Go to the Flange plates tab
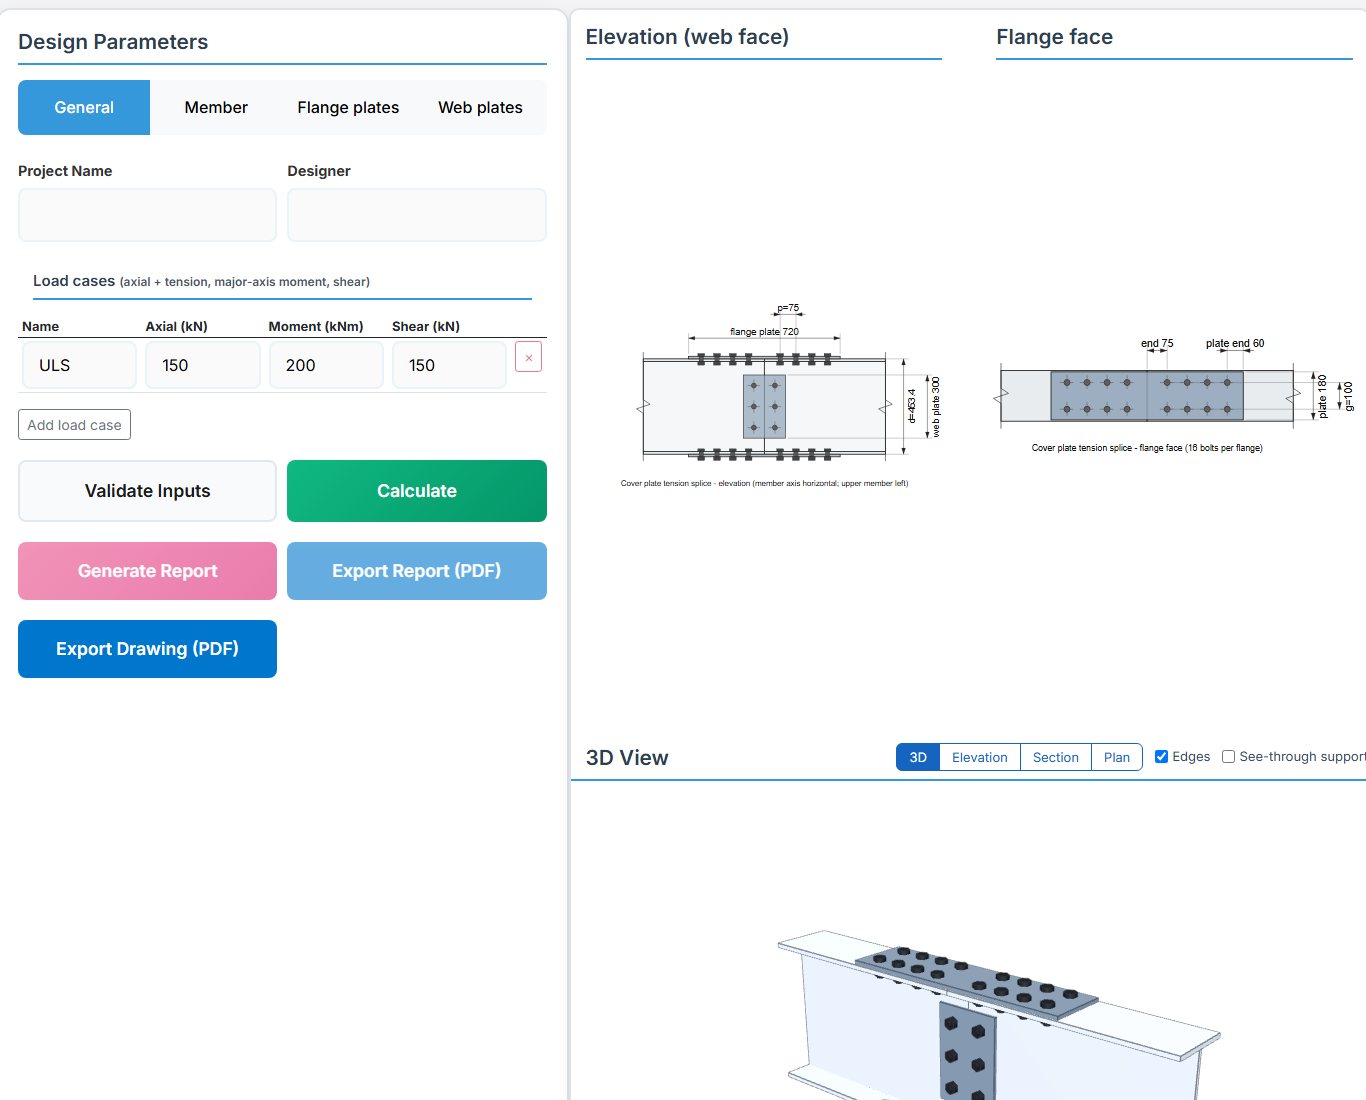The image size is (1366, 1100). pyautogui.click(x=348, y=107)
